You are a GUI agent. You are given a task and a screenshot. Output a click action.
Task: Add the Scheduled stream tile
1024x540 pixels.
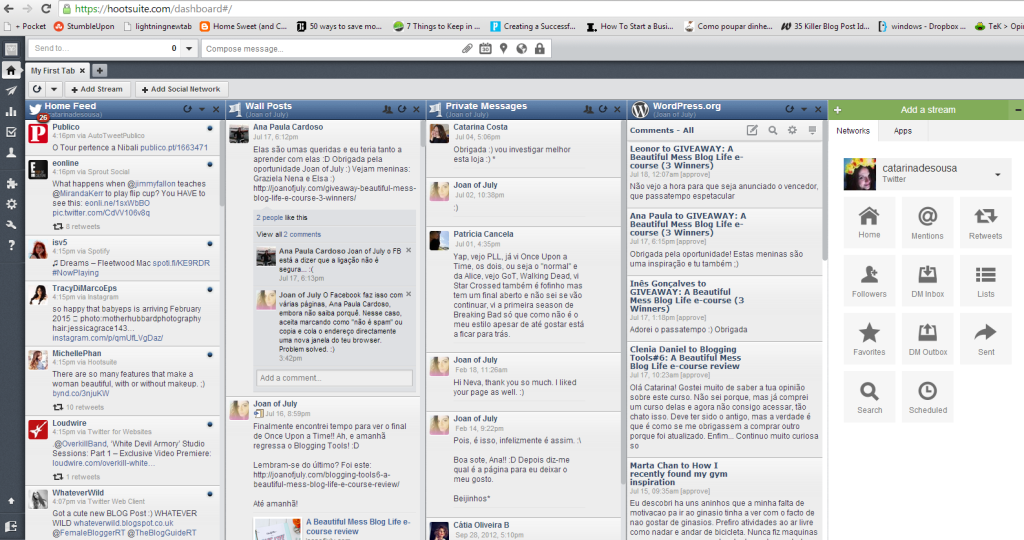tap(927, 396)
